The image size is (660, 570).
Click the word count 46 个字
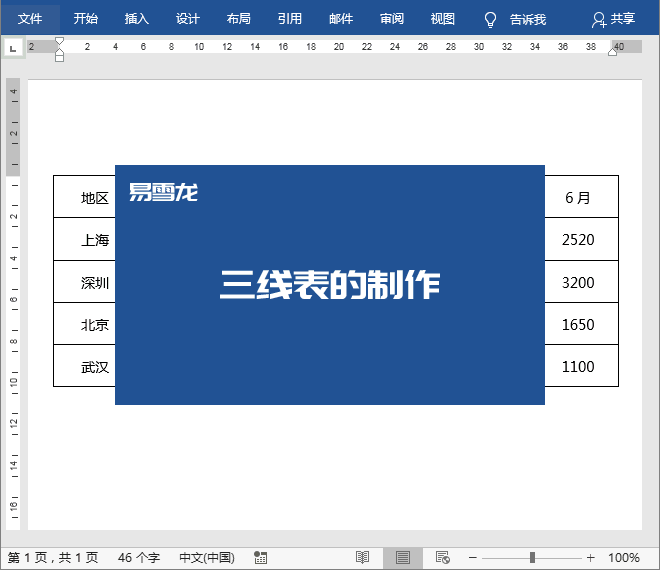pos(139,558)
